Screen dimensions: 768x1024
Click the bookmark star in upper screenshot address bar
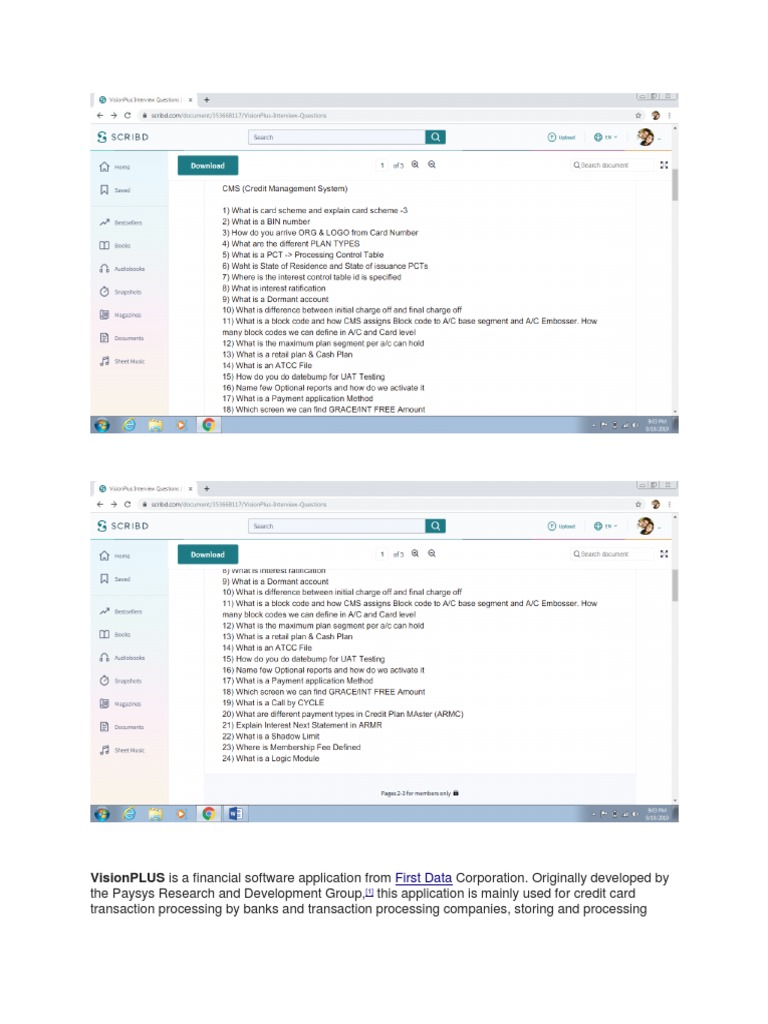639,116
